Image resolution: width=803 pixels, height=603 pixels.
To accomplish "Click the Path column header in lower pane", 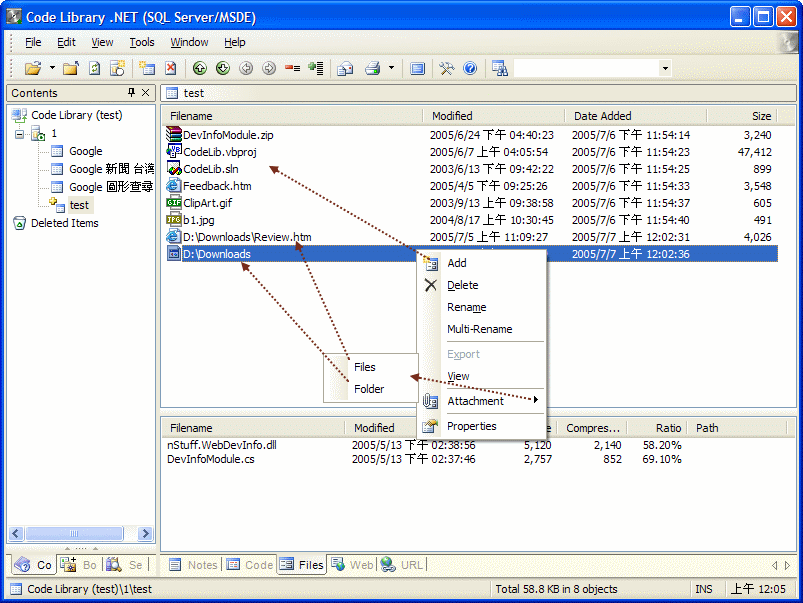I will [x=736, y=428].
